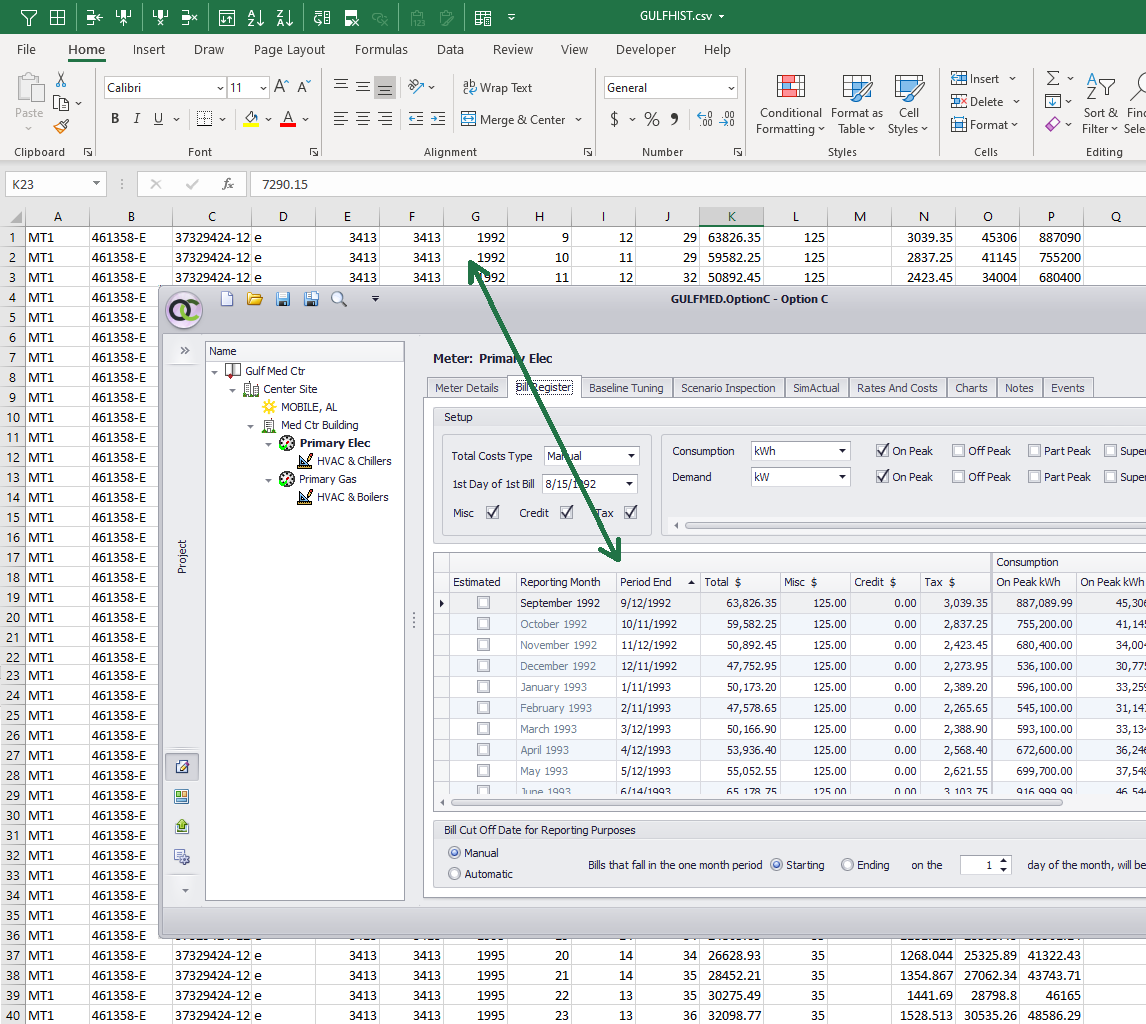1146x1024 pixels.
Task: Open the General number format dropdown
Action: click(x=731, y=88)
